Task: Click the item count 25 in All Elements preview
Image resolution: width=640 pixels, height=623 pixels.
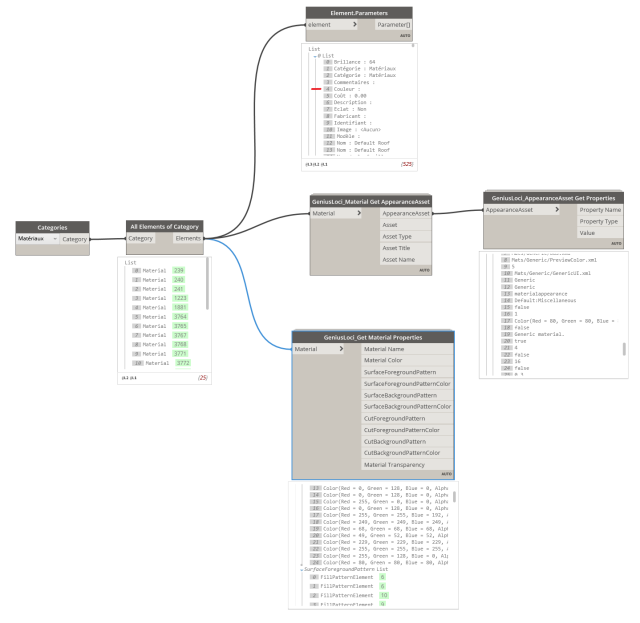Action: click(x=203, y=378)
